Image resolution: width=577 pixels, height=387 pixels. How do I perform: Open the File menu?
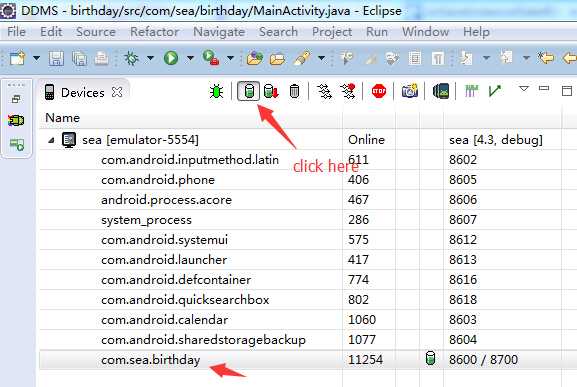pyautogui.click(x=17, y=32)
